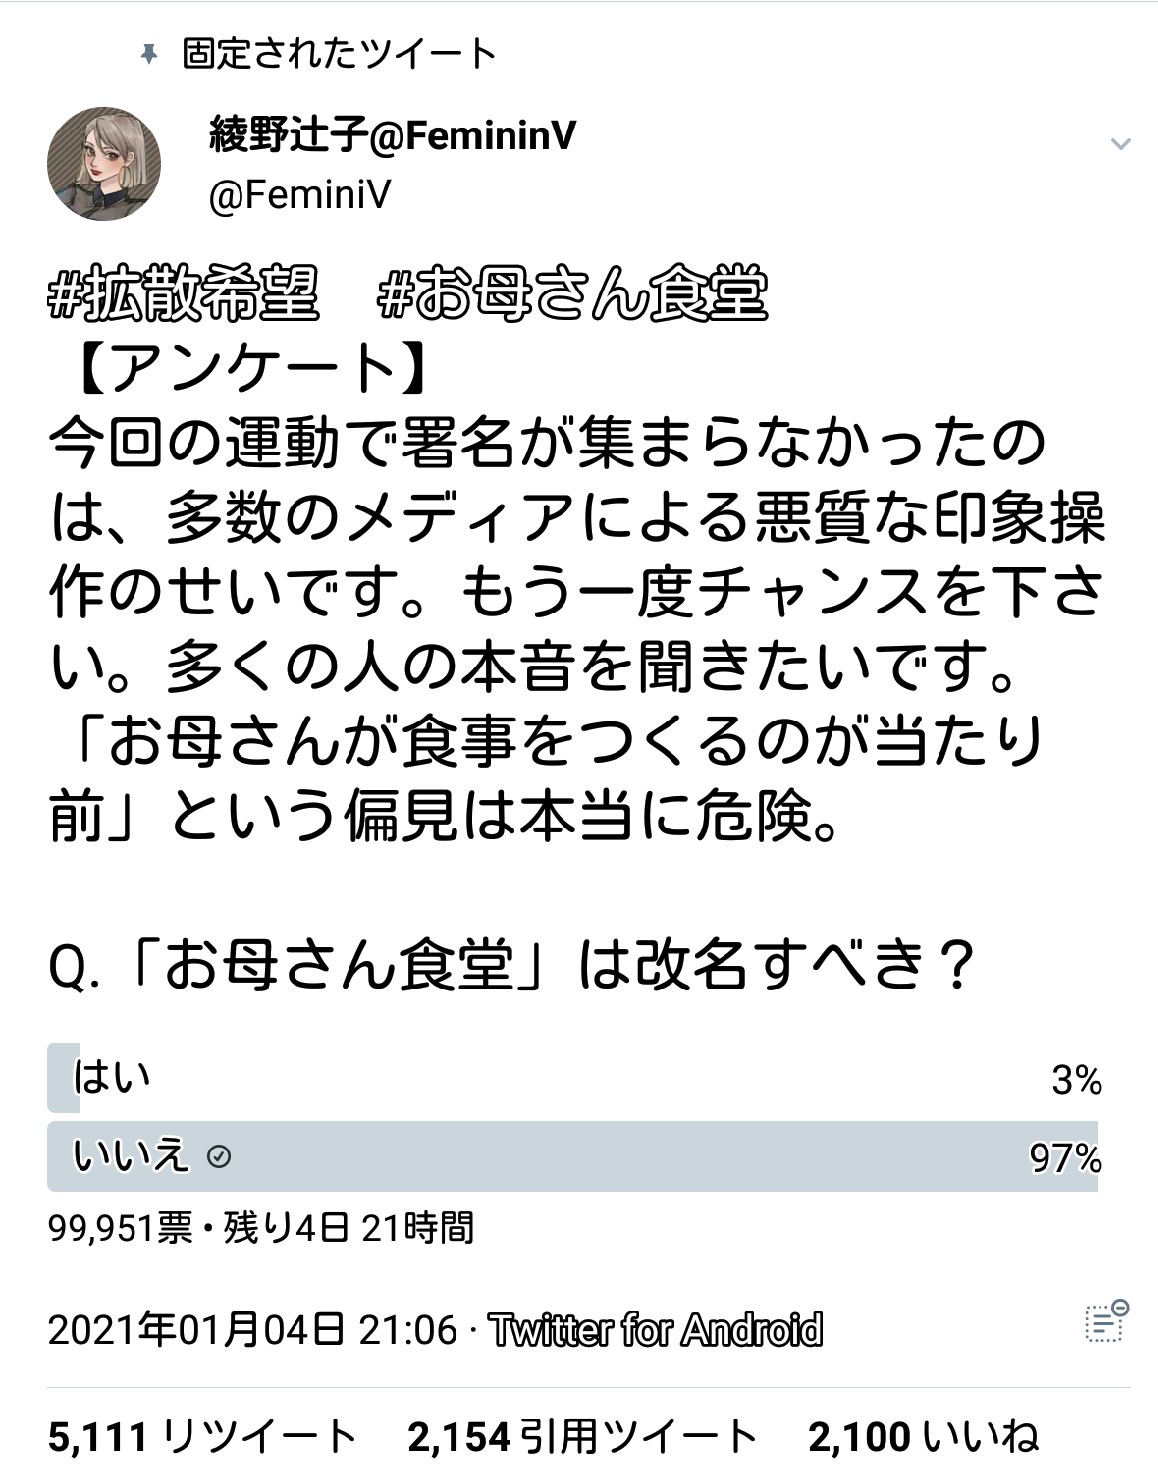Click the 99,951票 vote count
Image resolution: width=1158 pixels, height=1484 pixels.
click(x=120, y=1227)
